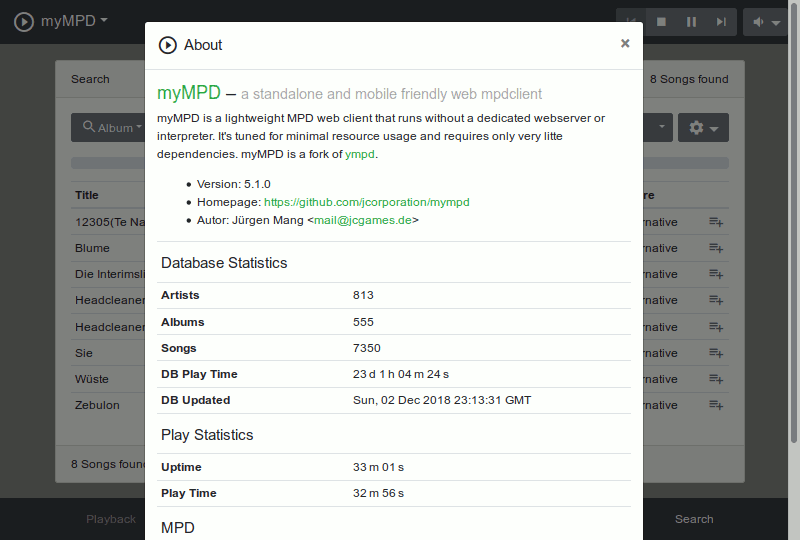800x540 pixels.
Task: Click the Albums count 555
Action: pyautogui.click(x=363, y=322)
